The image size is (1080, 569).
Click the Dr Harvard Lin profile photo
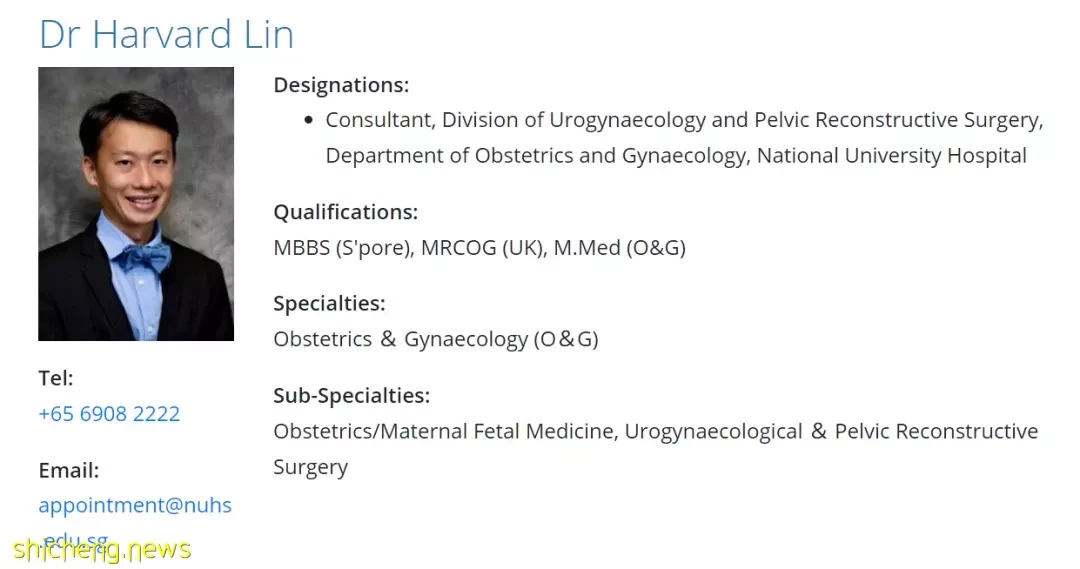click(x=136, y=204)
